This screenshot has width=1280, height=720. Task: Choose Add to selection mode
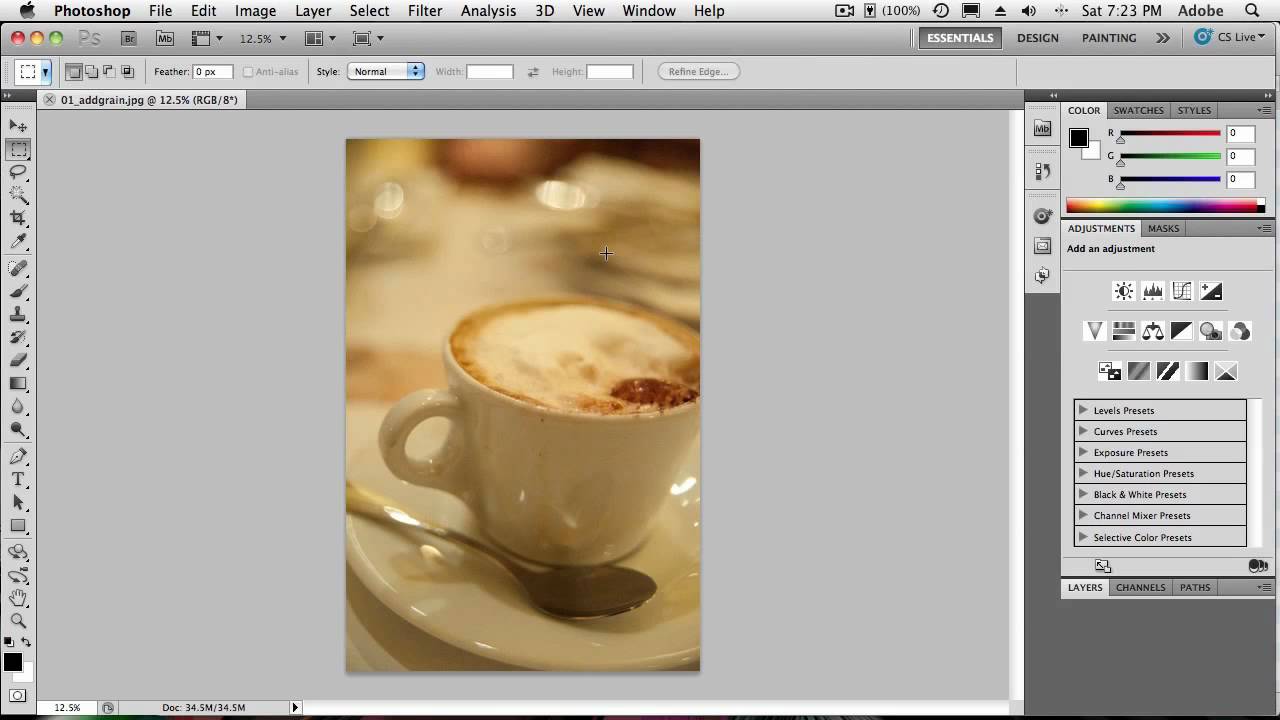pos(91,72)
